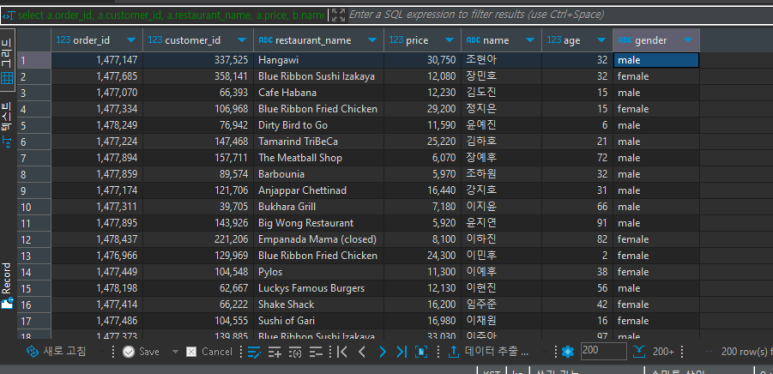Select row number 14 header
The height and width of the screenshot is (374, 773).
tap(34, 272)
